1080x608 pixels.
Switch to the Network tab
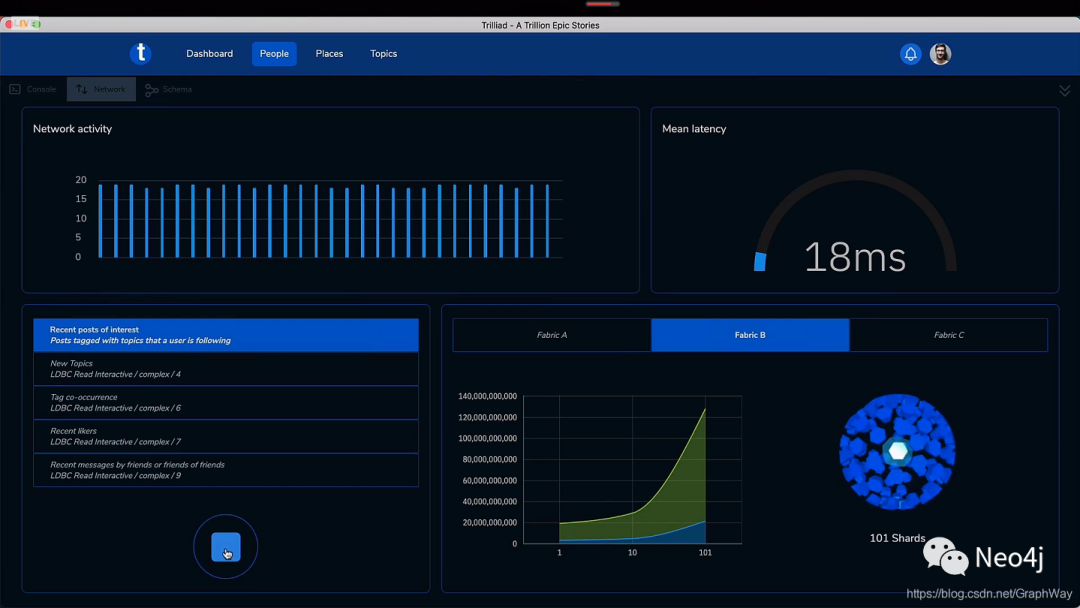[x=101, y=90]
